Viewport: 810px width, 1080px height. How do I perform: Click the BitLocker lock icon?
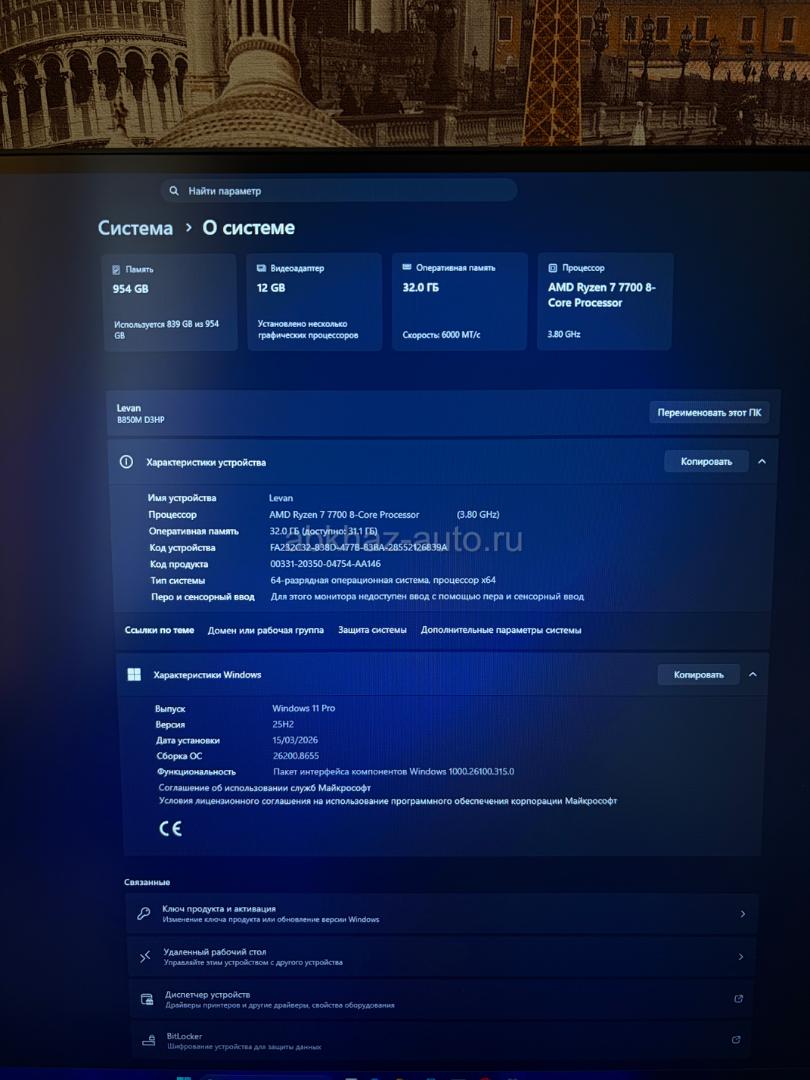149,1041
